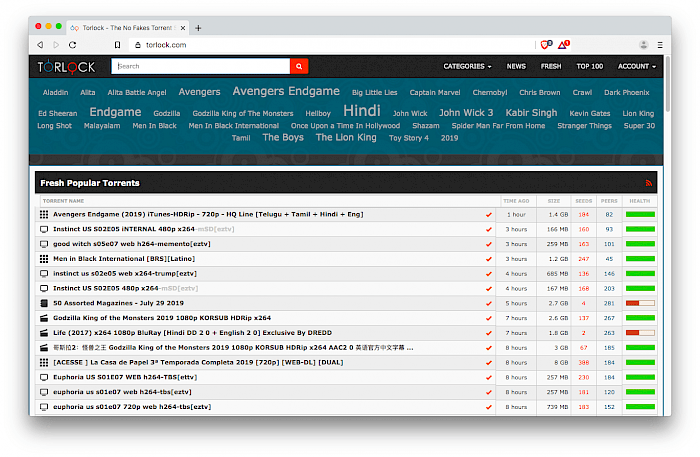Click the grid category icon for Avengers Endgame row
Screen dimensions: 700x457
(x=44, y=214)
